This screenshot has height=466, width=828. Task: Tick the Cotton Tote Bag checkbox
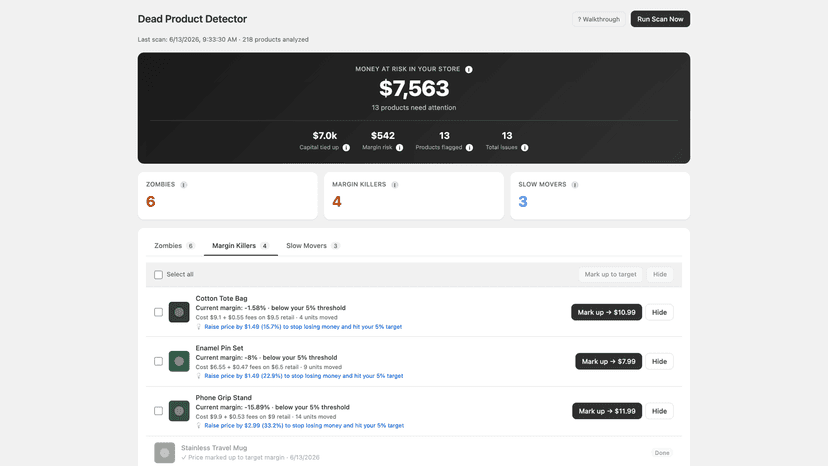tap(158, 312)
